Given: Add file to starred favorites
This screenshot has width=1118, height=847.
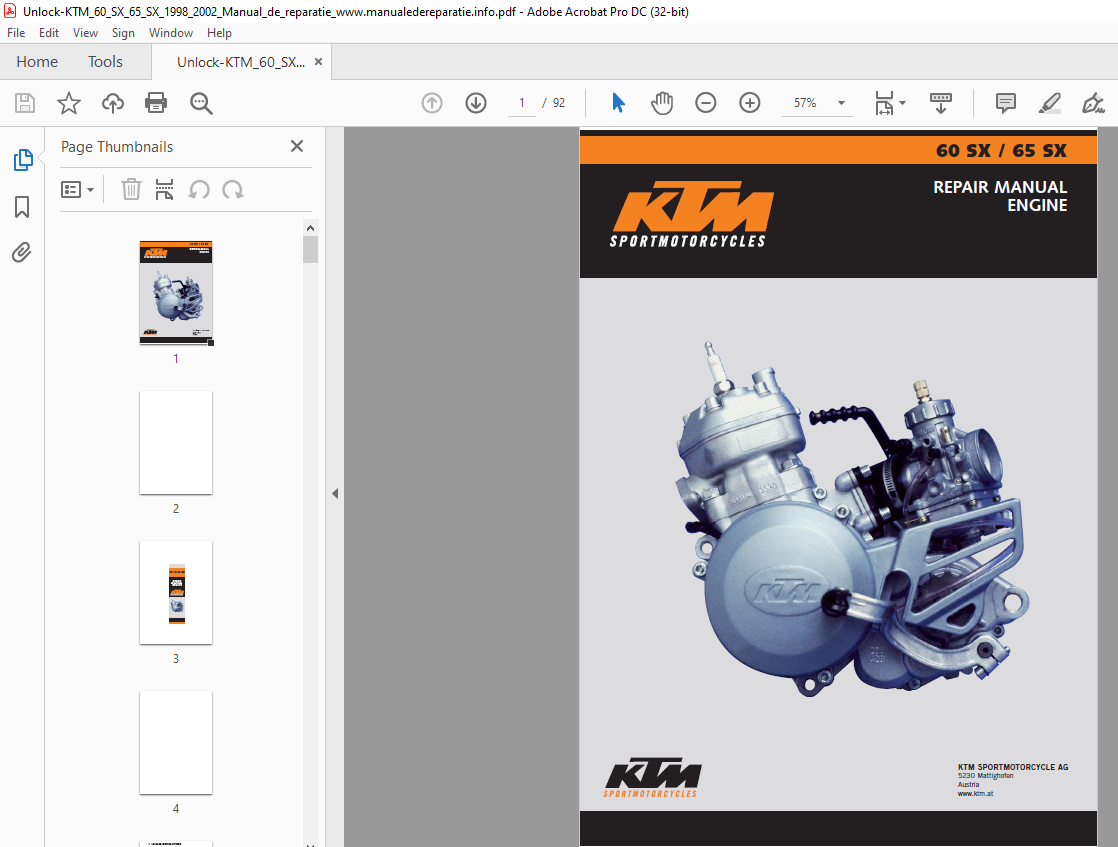Looking at the screenshot, I should click(x=69, y=103).
